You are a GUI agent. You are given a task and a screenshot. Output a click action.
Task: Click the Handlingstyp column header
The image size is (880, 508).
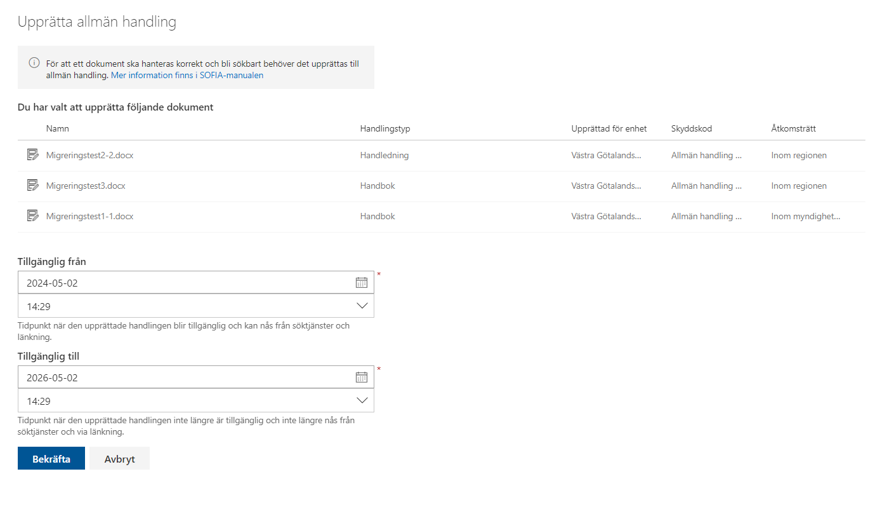point(385,129)
